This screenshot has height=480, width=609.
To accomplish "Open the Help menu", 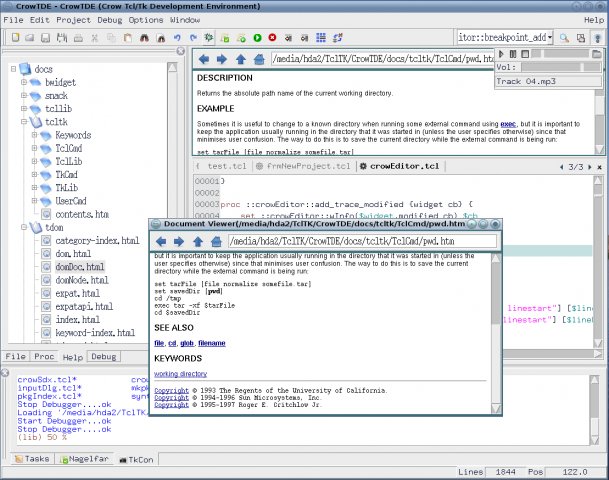I will [x=594, y=20].
